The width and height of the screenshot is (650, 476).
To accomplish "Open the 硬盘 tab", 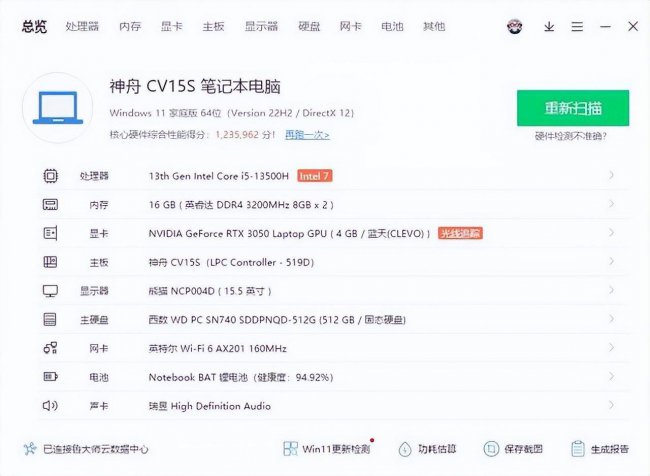I will pyautogui.click(x=309, y=27).
